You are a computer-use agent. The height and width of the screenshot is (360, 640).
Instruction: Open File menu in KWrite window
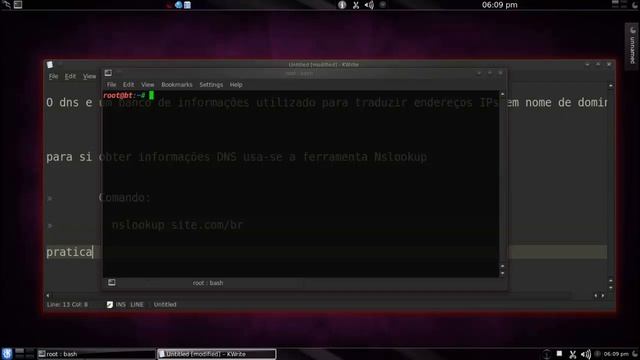tap(53, 76)
